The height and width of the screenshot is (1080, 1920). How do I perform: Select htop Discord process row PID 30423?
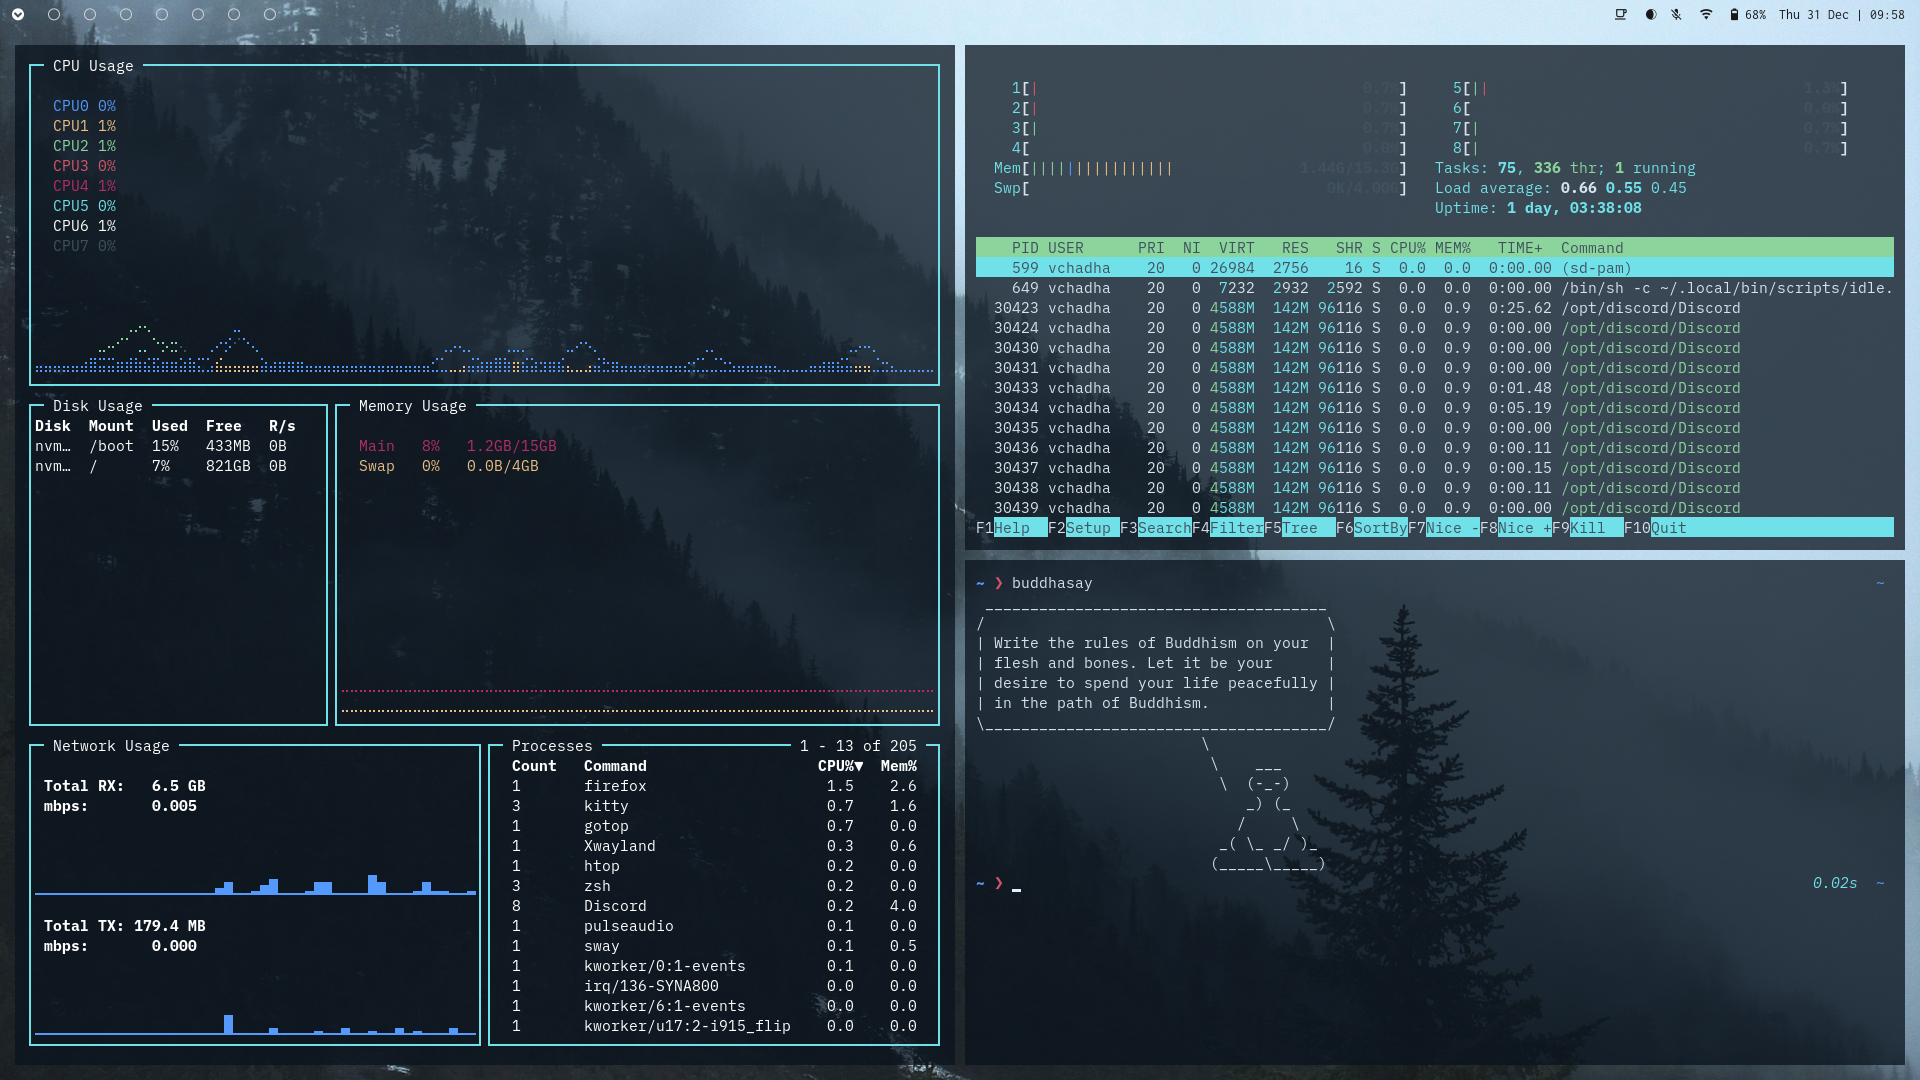[x=1434, y=308]
